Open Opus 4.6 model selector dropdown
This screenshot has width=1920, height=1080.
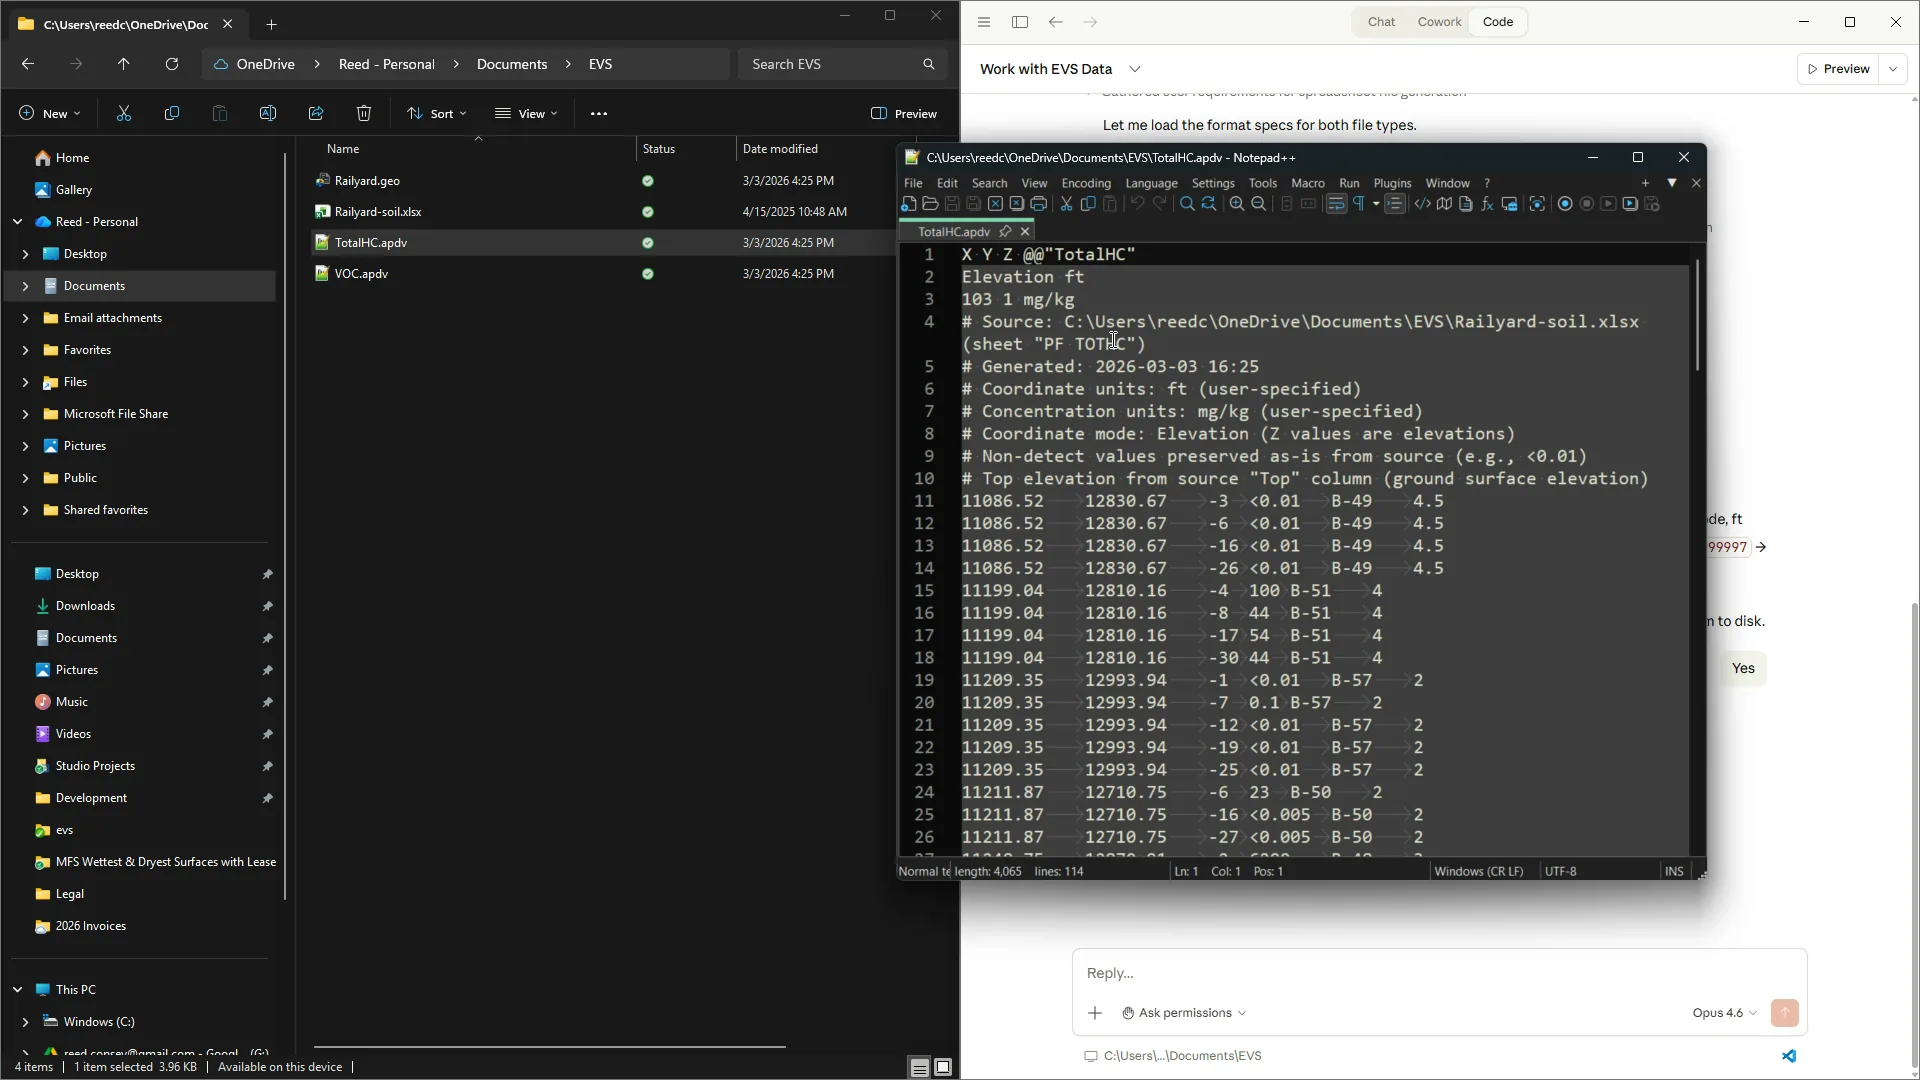click(x=1724, y=1013)
